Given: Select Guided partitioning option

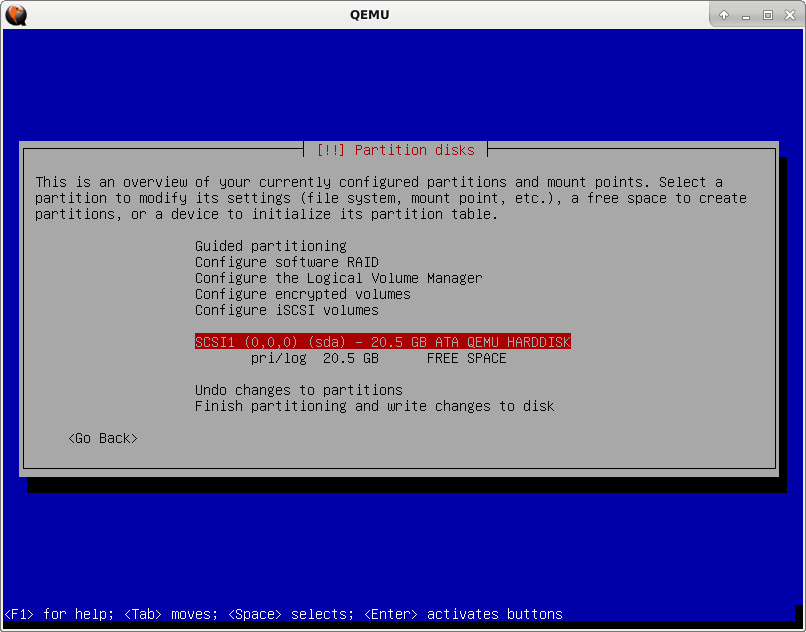Looking at the screenshot, I should 270,246.
